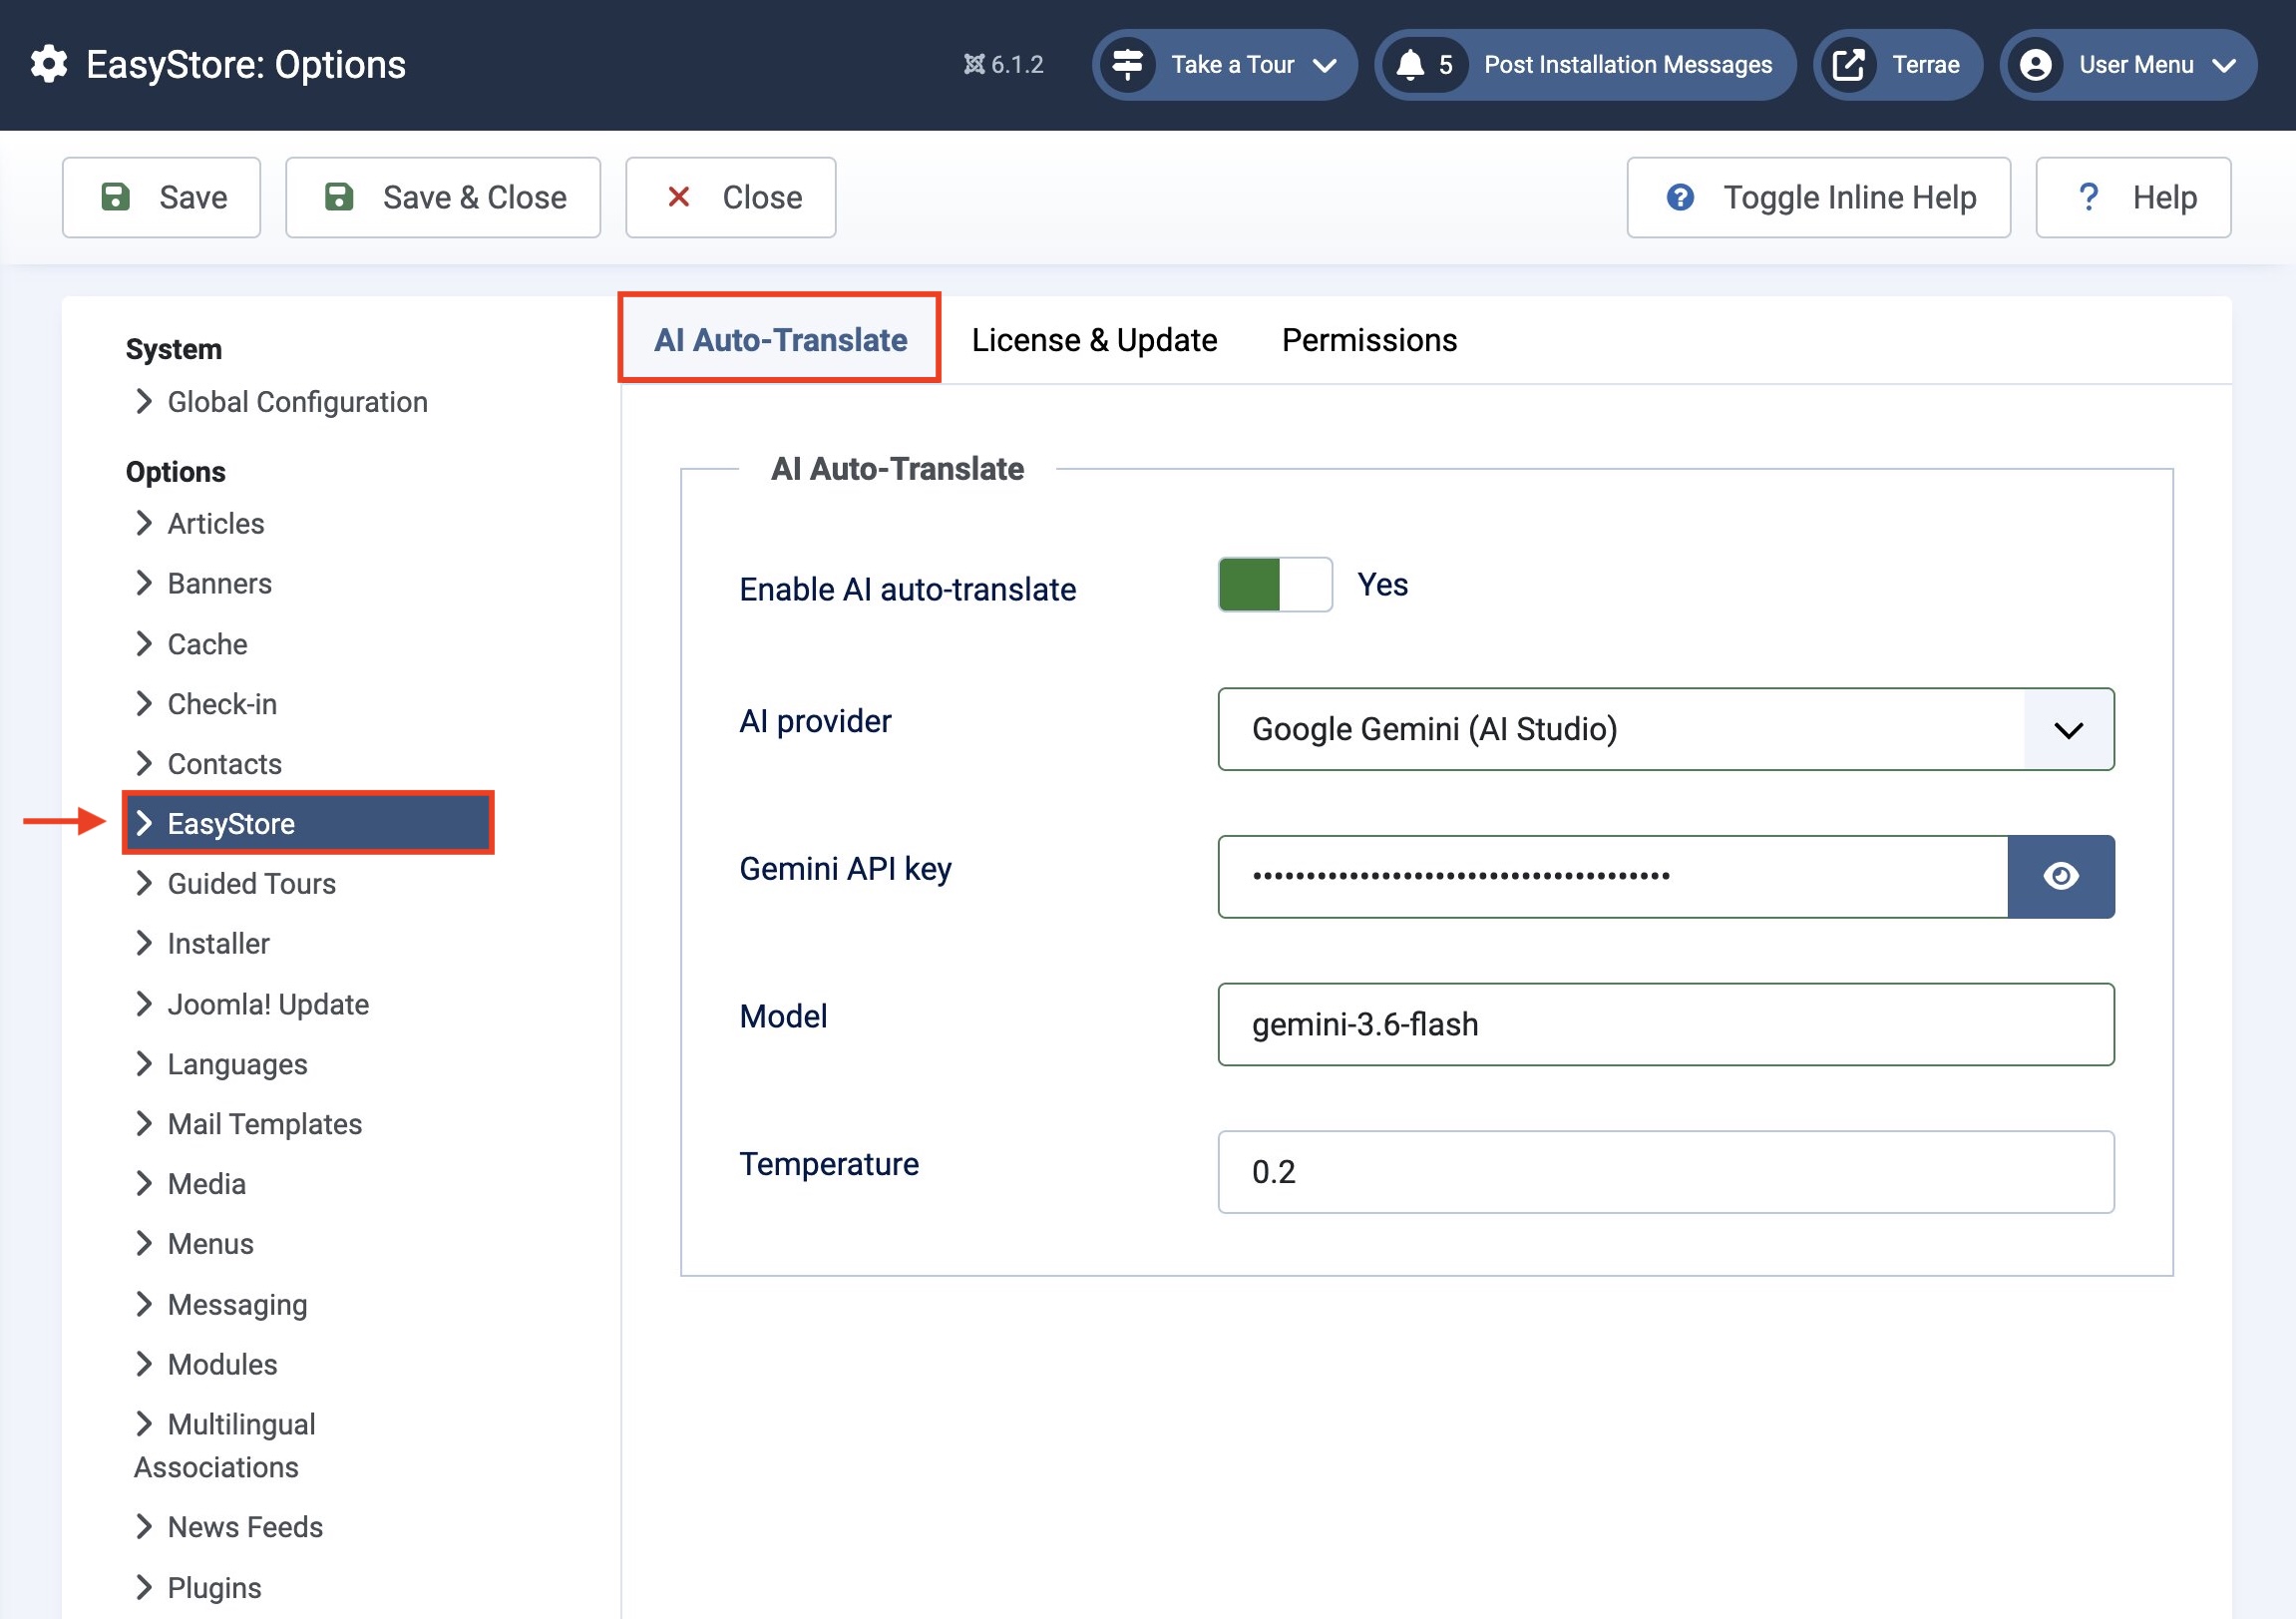The height and width of the screenshot is (1619, 2296).
Task: Click the Terrae external link icon
Action: (x=1848, y=65)
